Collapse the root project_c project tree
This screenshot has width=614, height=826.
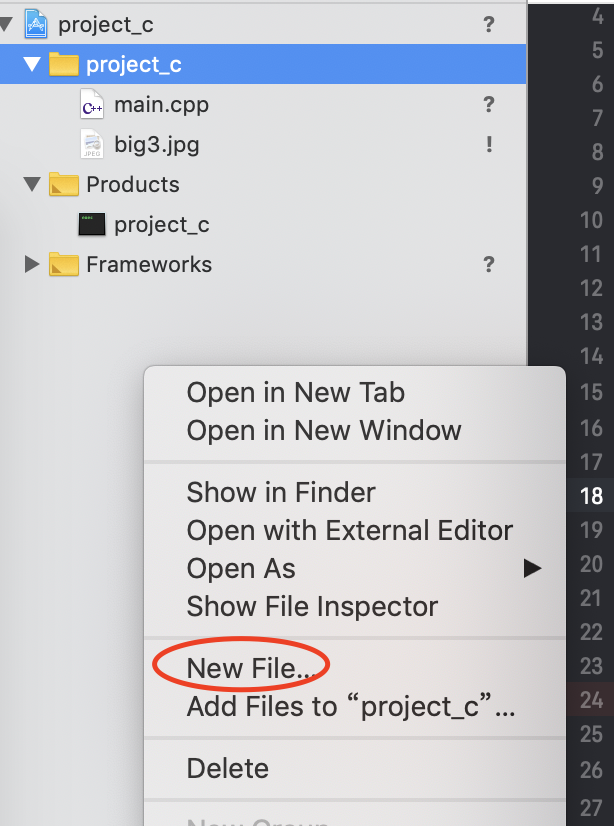(x=8, y=24)
